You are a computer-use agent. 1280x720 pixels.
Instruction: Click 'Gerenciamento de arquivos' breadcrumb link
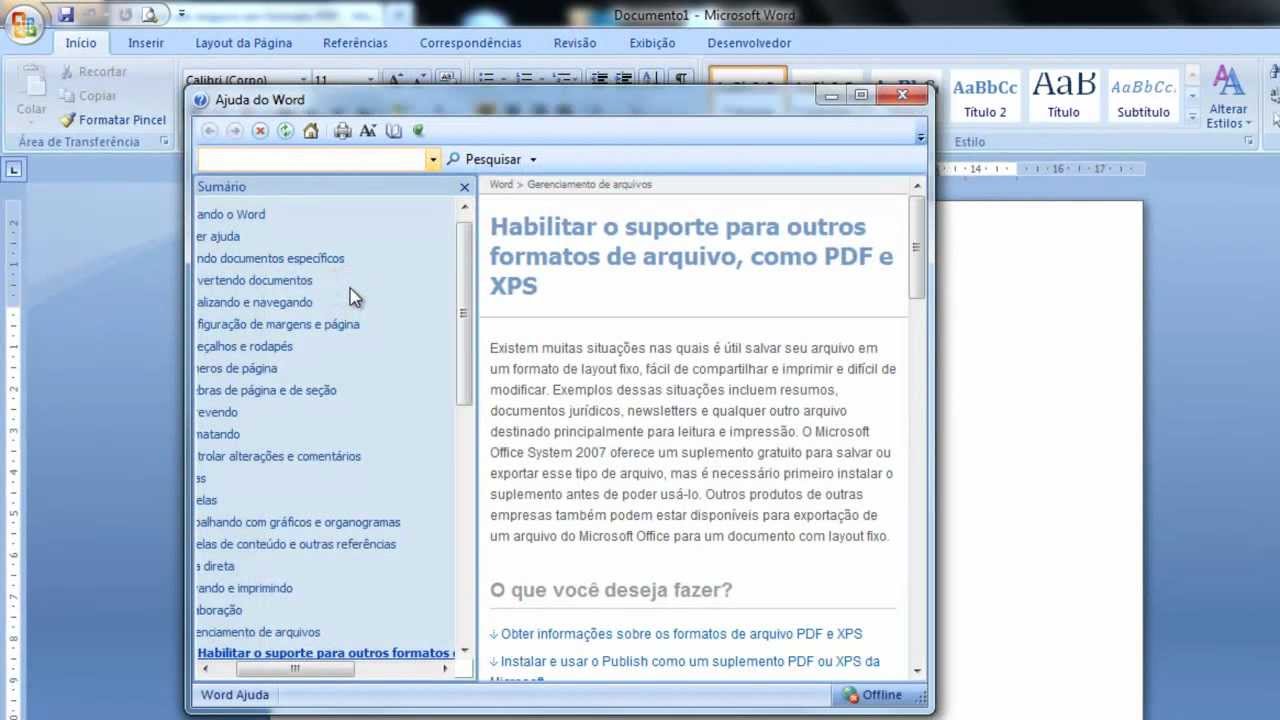(x=589, y=184)
